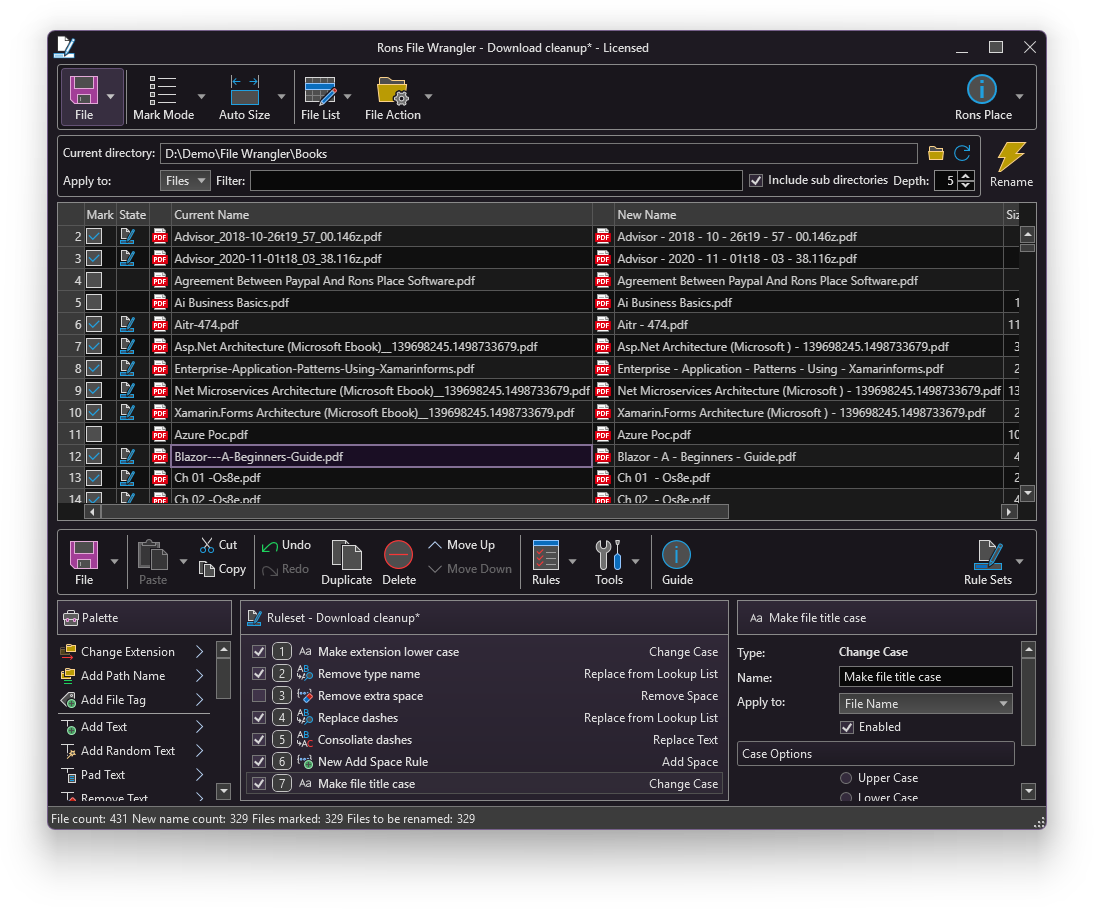
Task: Move the rule up
Action: (462, 545)
